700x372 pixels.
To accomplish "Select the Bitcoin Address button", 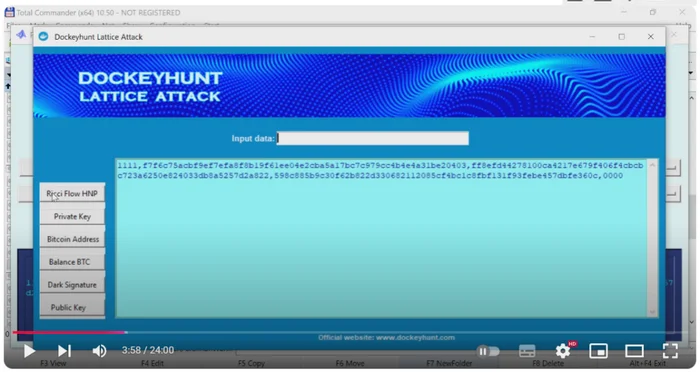I will coord(72,239).
